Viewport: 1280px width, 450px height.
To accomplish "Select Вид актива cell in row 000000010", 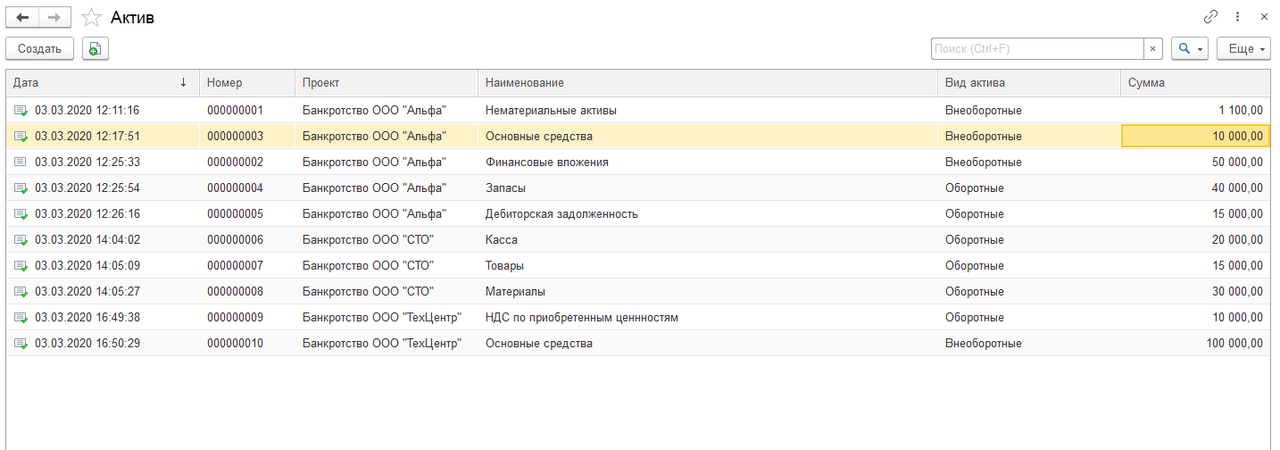I will 1029,344.
